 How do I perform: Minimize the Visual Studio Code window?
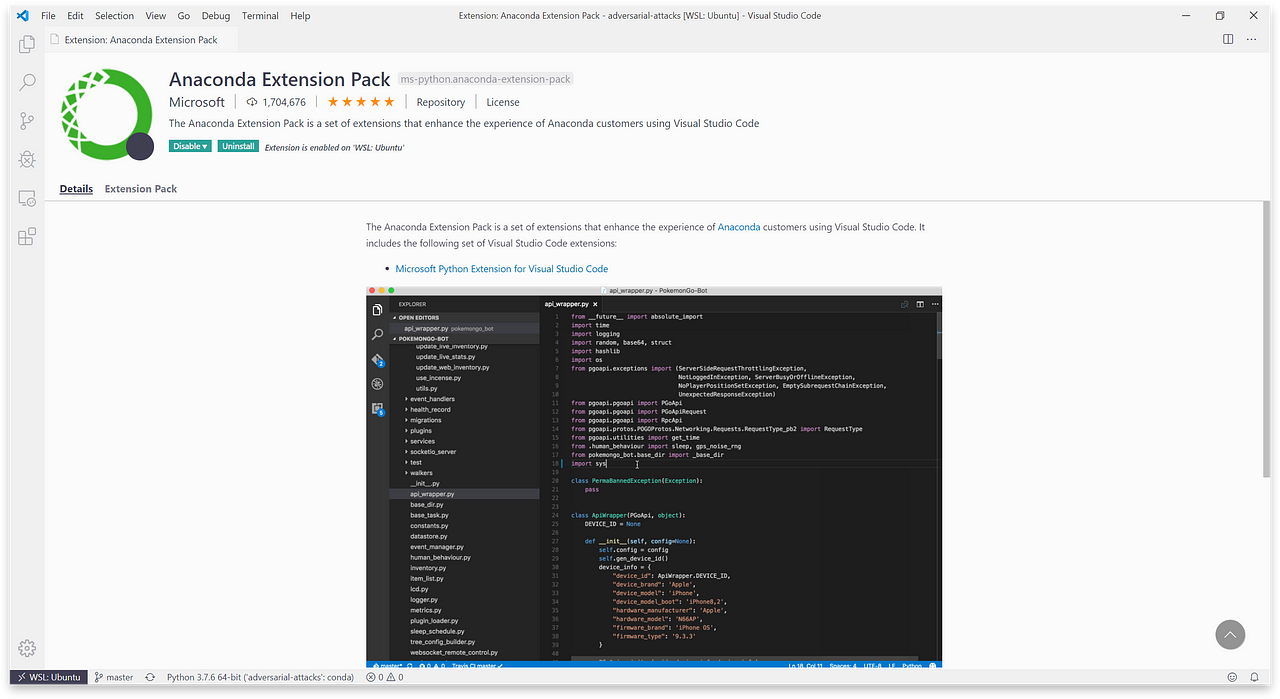click(x=1185, y=16)
